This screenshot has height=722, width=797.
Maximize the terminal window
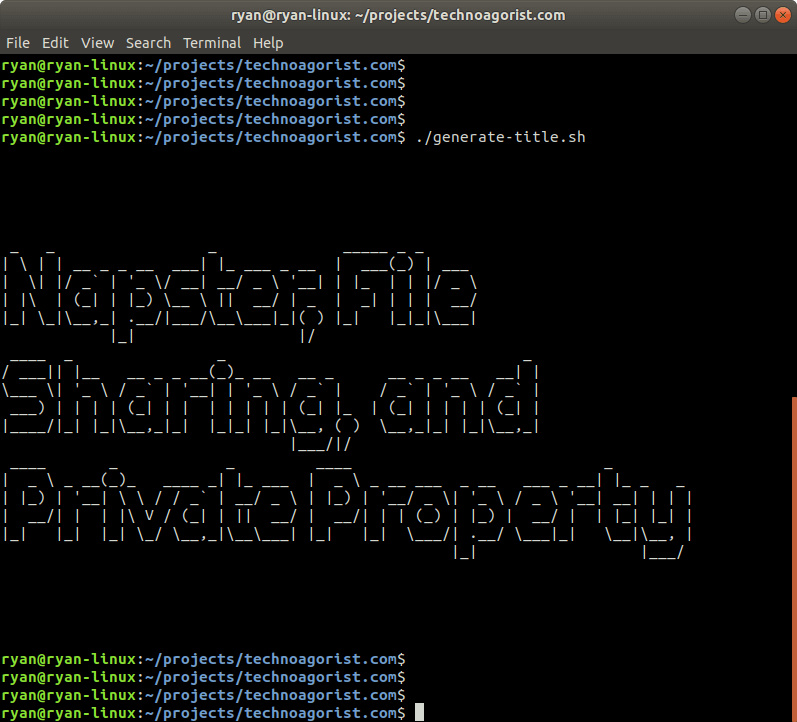(x=762, y=15)
